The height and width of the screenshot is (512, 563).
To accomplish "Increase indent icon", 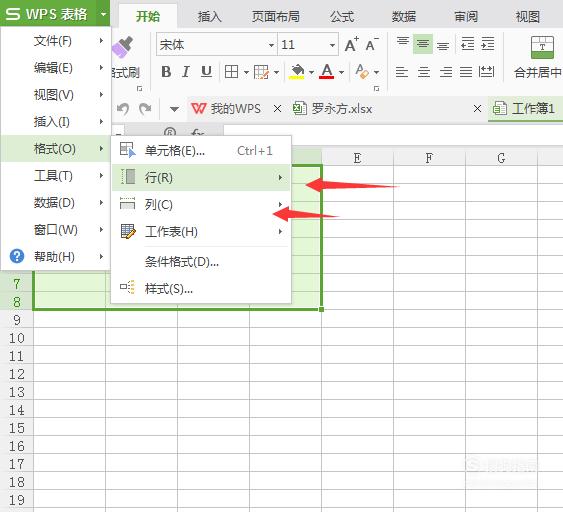I will click(x=488, y=44).
